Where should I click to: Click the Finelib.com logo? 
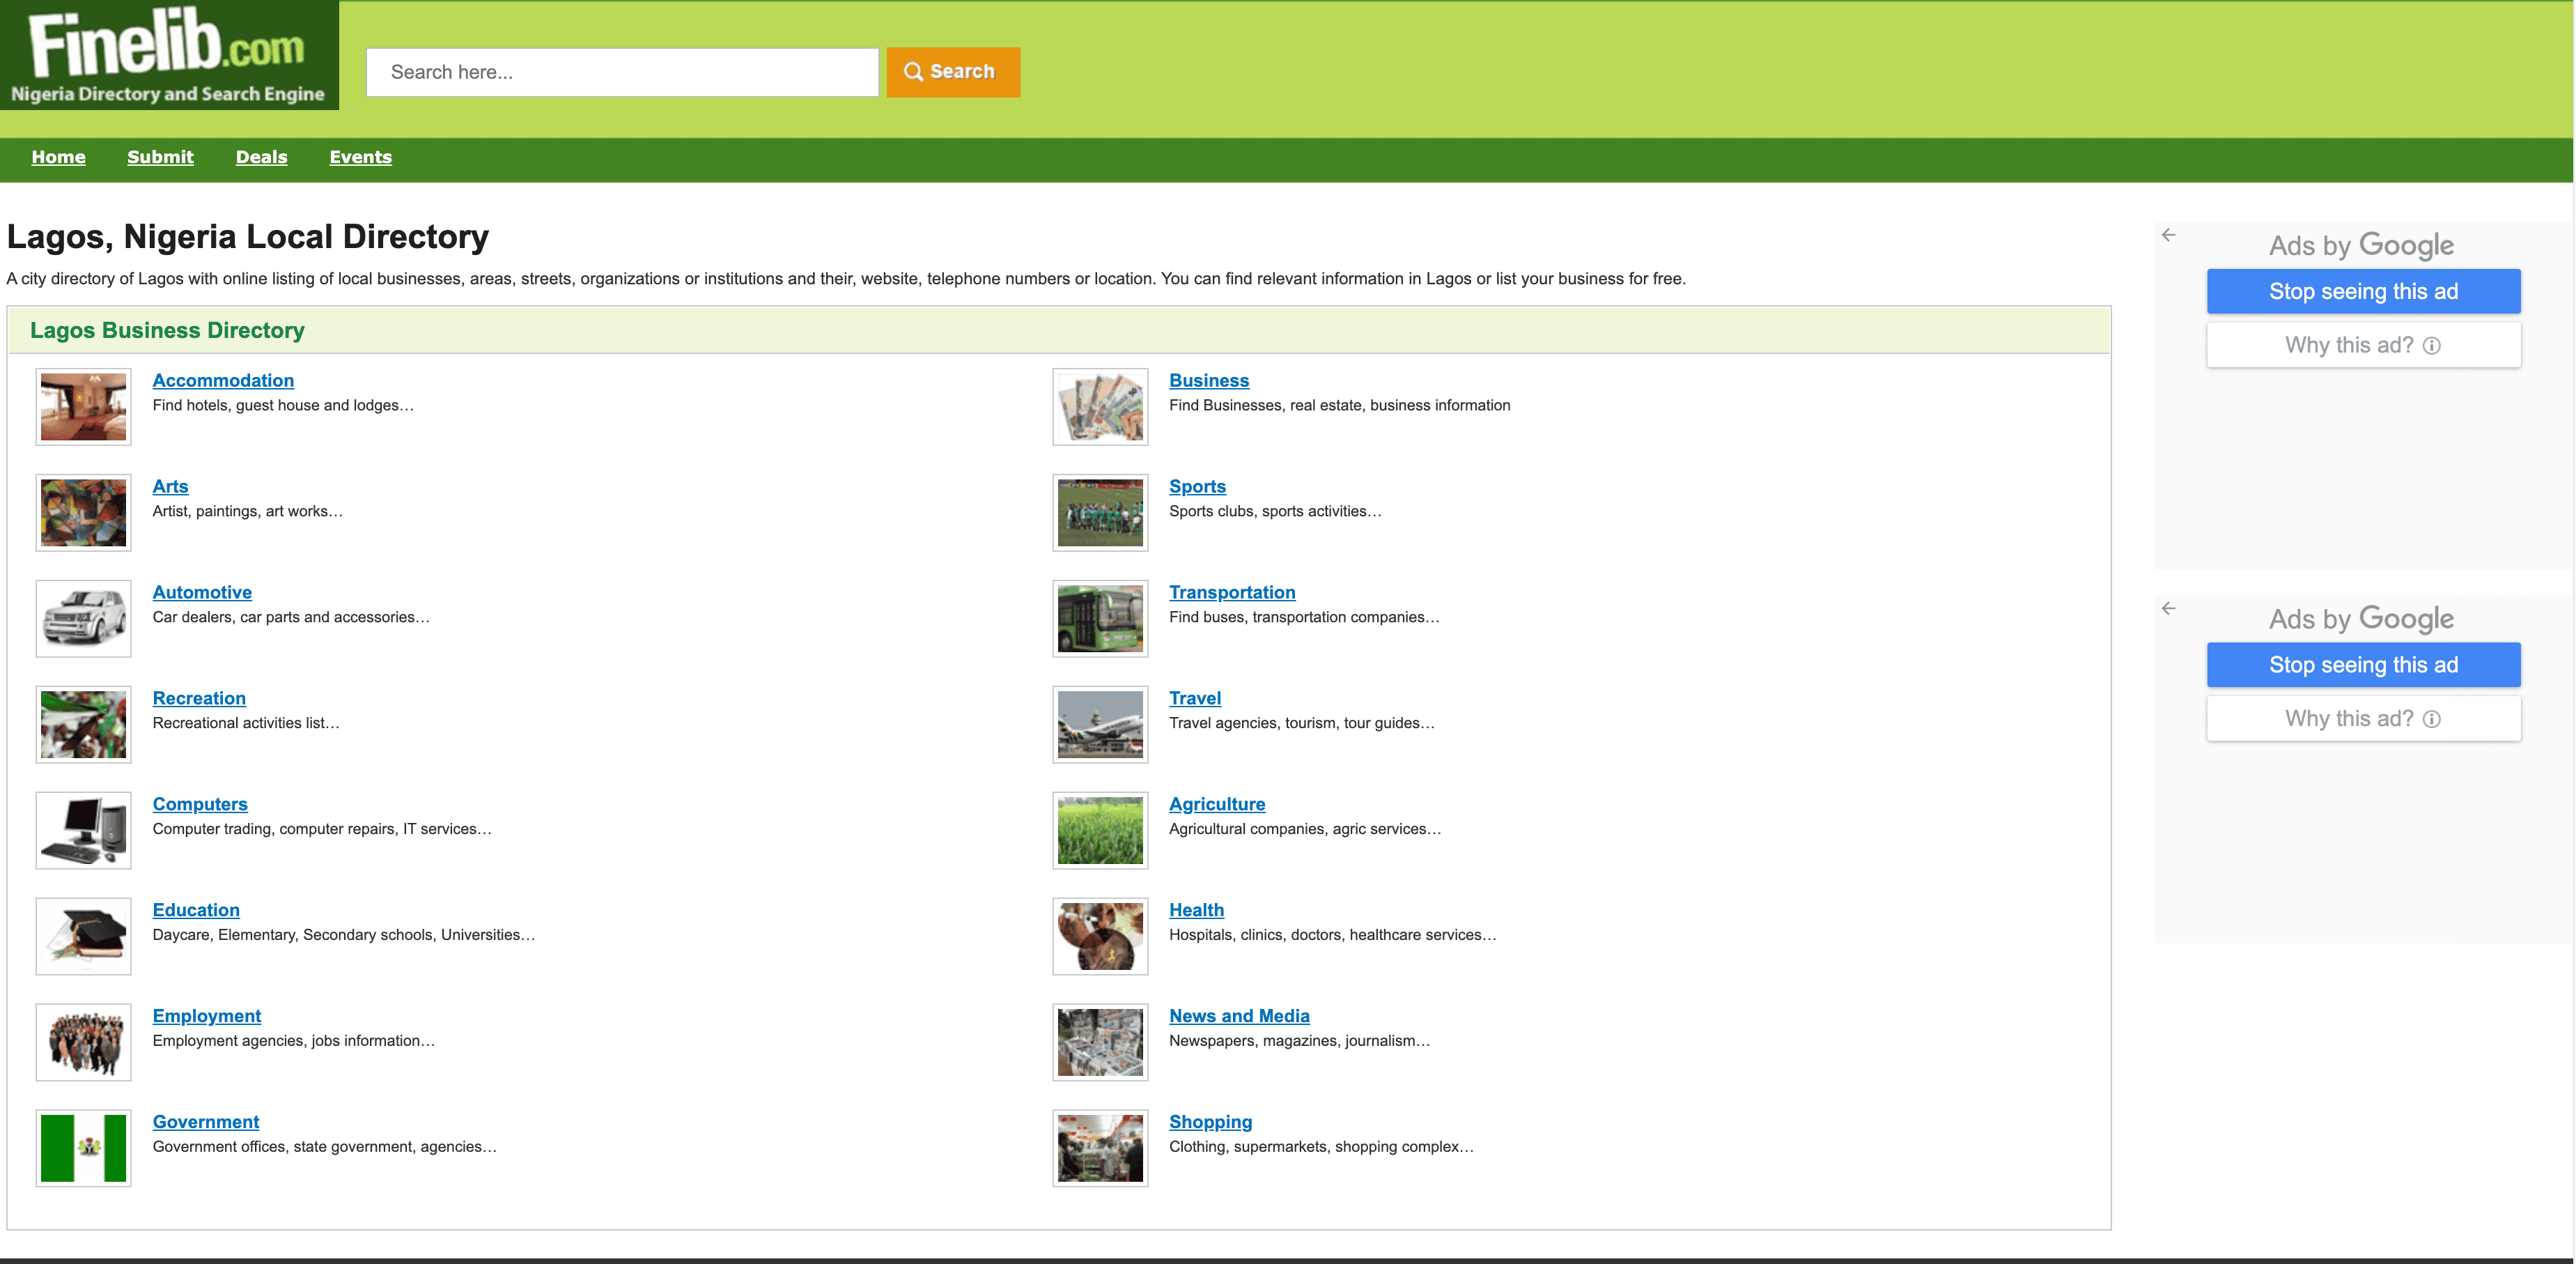[x=169, y=55]
